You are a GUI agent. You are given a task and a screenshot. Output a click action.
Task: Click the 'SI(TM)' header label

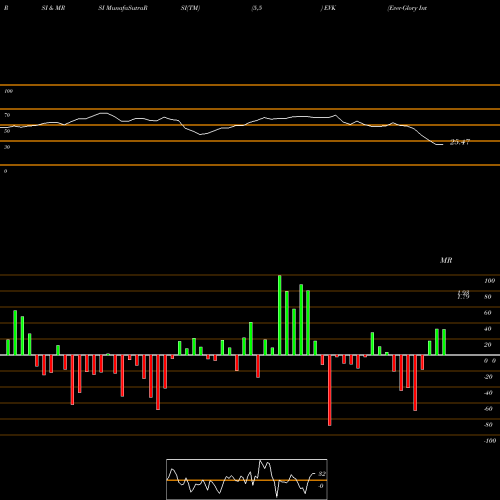point(190,8)
